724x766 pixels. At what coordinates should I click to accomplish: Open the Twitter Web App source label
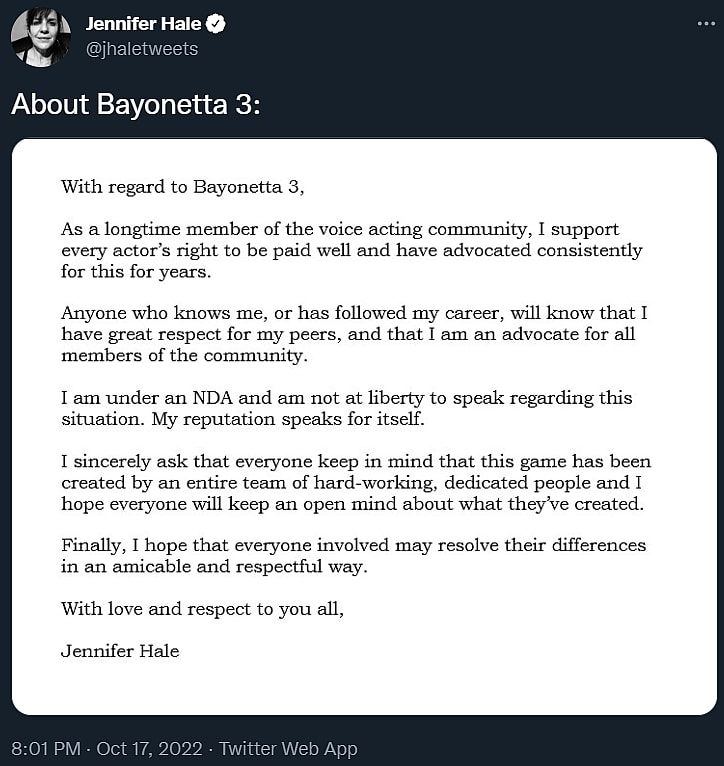pyautogui.click(x=288, y=748)
